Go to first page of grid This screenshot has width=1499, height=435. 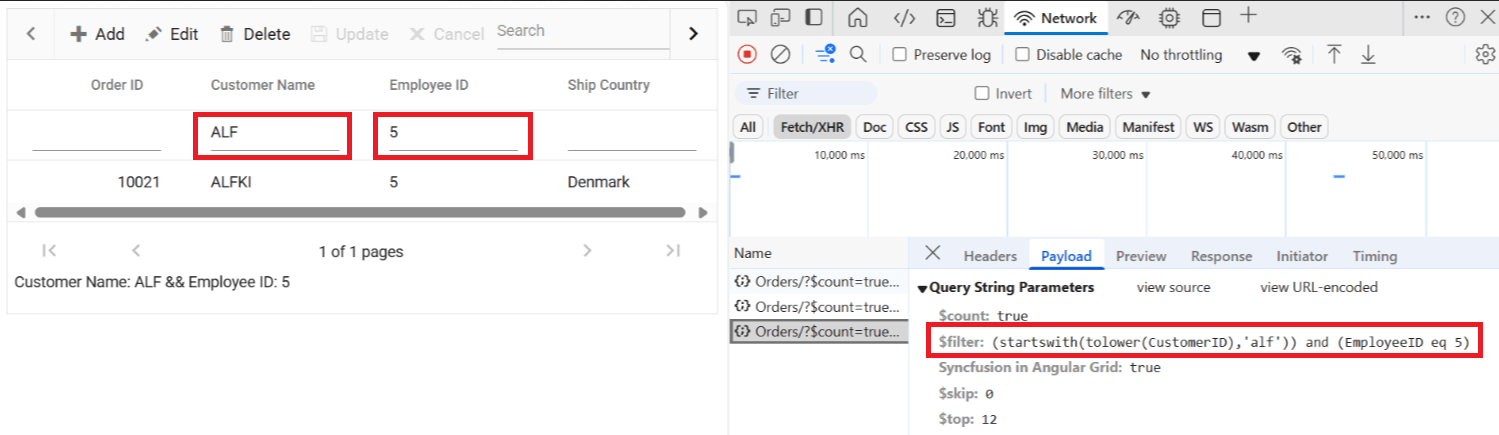(x=49, y=251)
